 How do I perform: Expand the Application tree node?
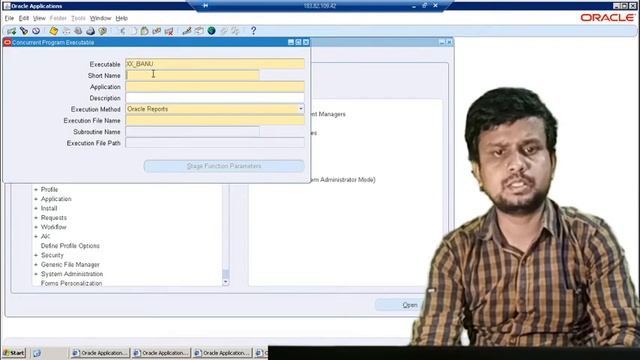click(36, 199)
